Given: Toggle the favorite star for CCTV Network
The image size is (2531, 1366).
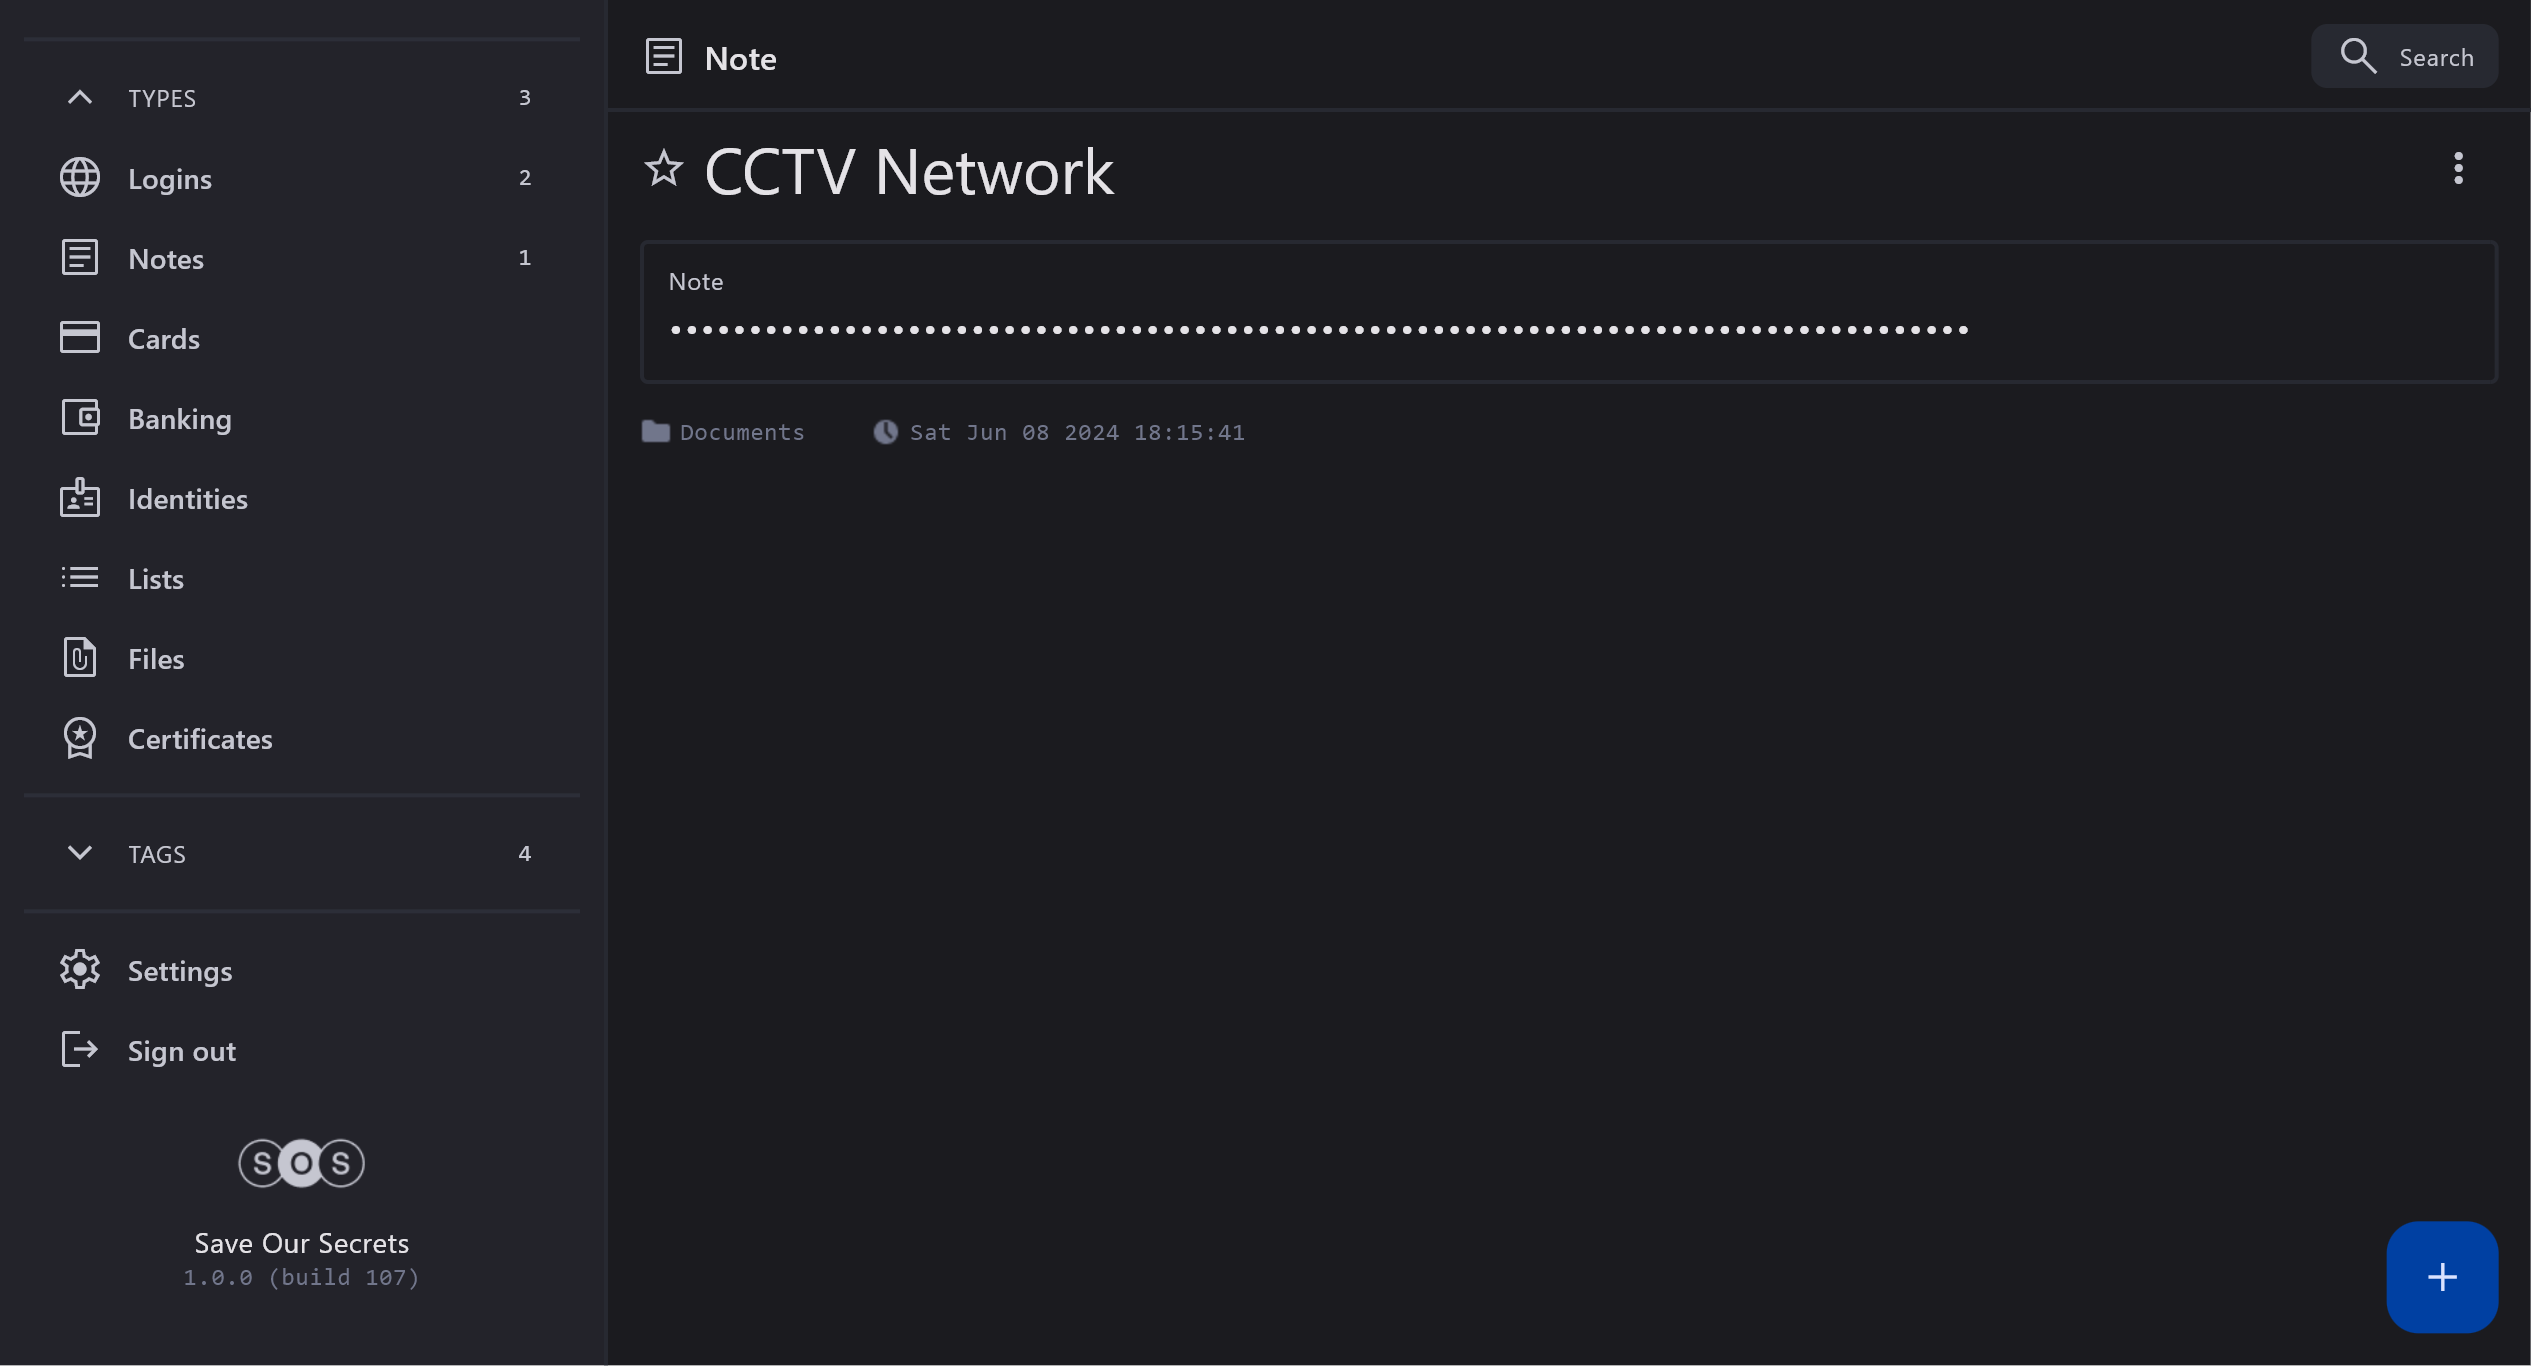Looking at the screenshot, I should (663, 169).
